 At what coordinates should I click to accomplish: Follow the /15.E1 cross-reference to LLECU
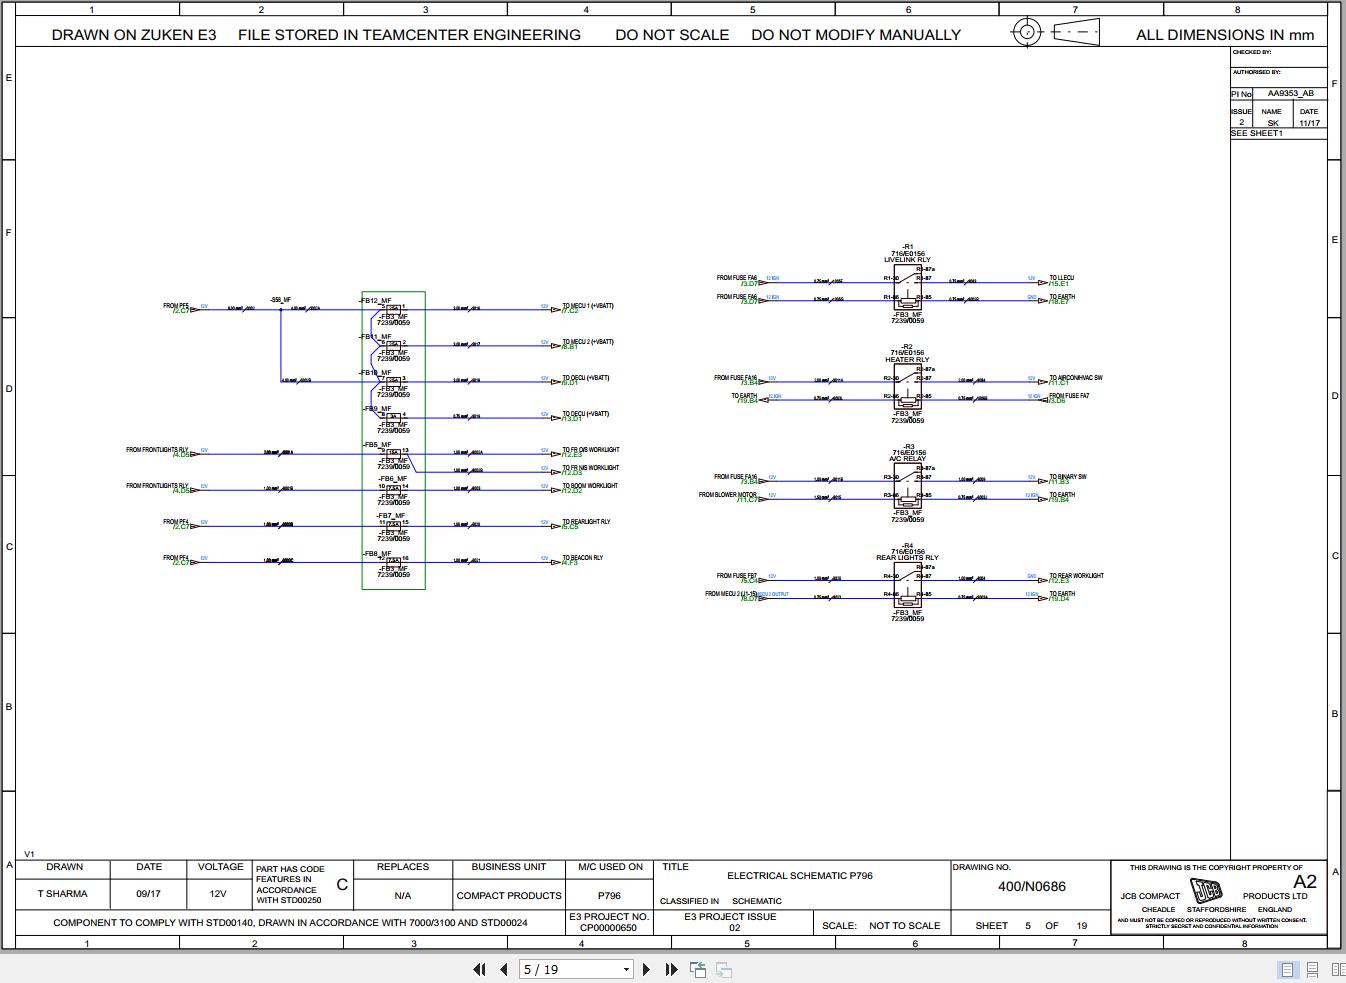[1057, 283]
